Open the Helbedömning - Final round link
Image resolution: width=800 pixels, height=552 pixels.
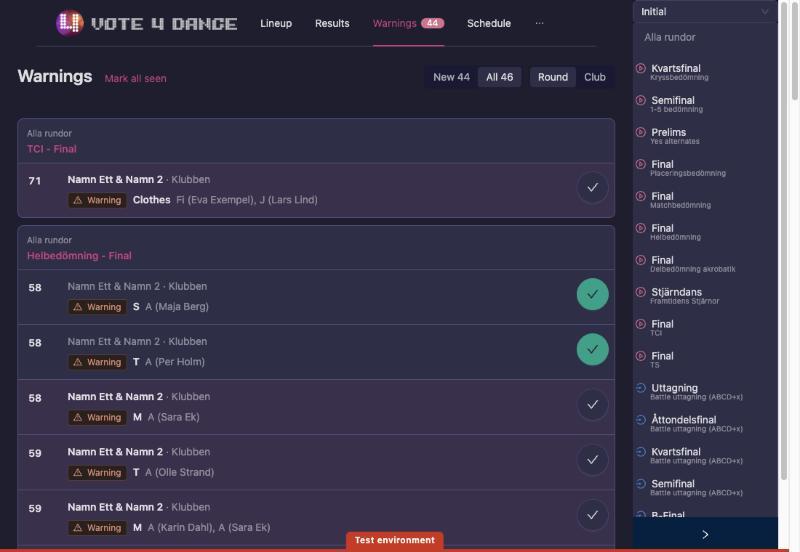click(79, 256)
